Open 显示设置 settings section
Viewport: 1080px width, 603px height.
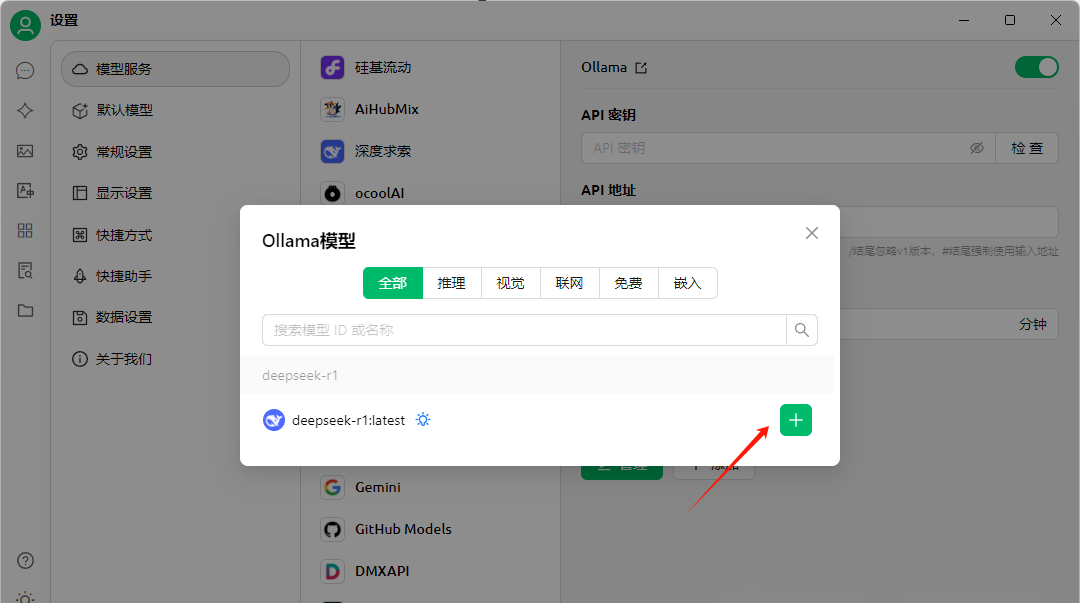pos(175,193)
